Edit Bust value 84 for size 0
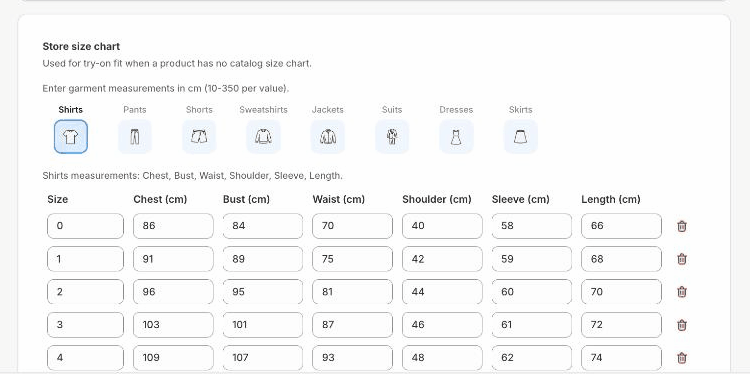Image resolution: width=750 pixels, height=374 pixels. 263,226
